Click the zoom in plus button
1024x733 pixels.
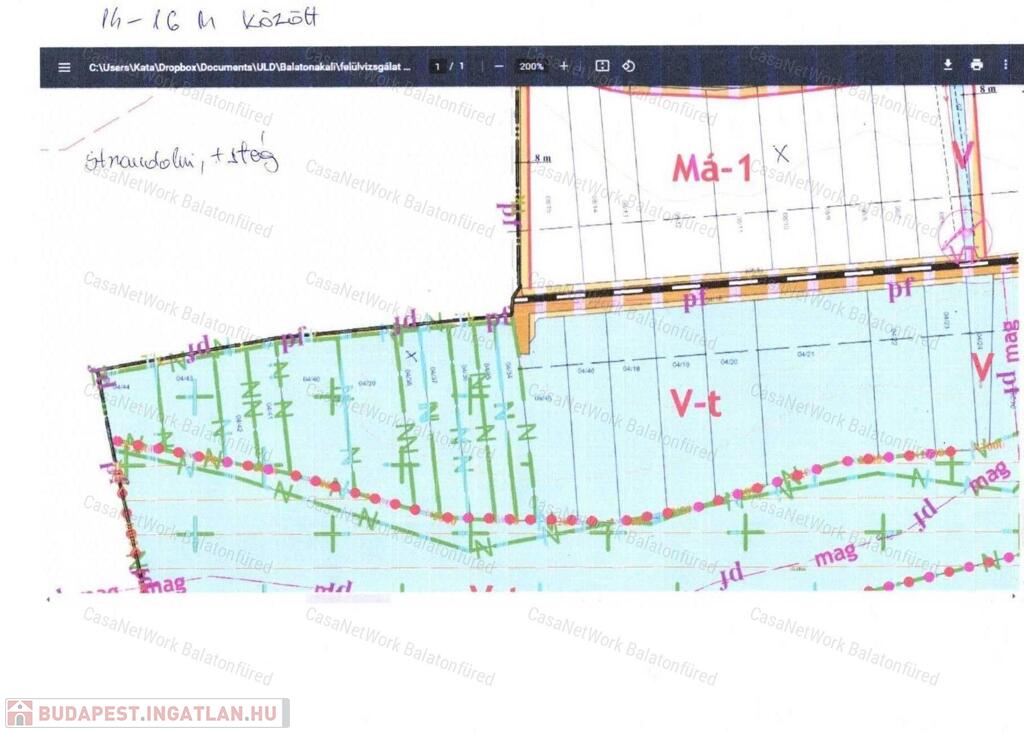564,66
